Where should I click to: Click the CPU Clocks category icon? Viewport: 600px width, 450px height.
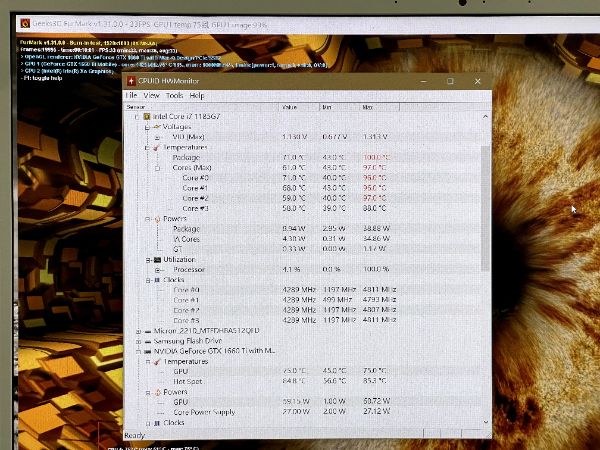(x=157, y=280)
